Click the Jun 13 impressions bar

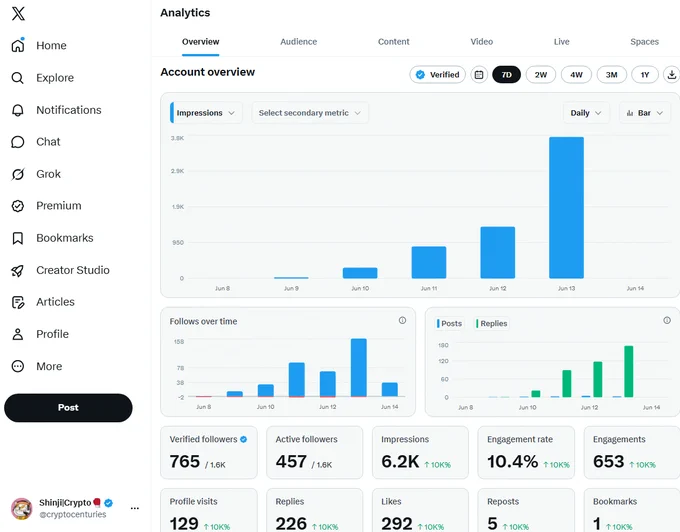coord(566,208)
